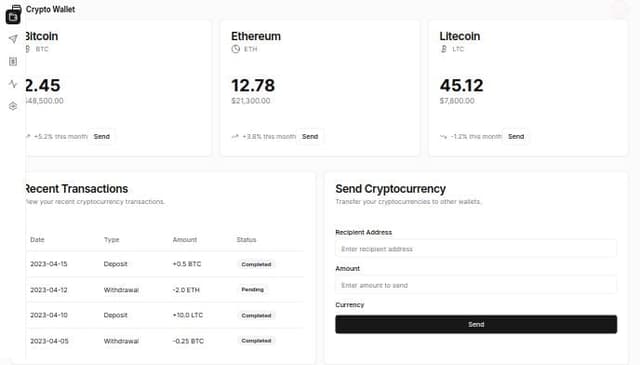640x365 pixels.
Task: Click the +10.0 LTC amount
Action: pos(188,315)
